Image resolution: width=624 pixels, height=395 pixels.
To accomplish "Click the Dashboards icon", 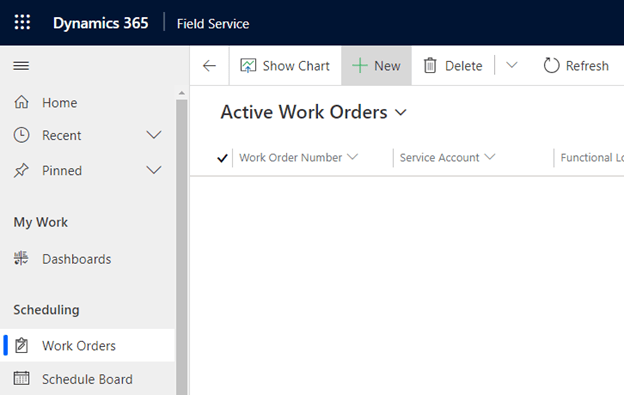I will point(21,259).
